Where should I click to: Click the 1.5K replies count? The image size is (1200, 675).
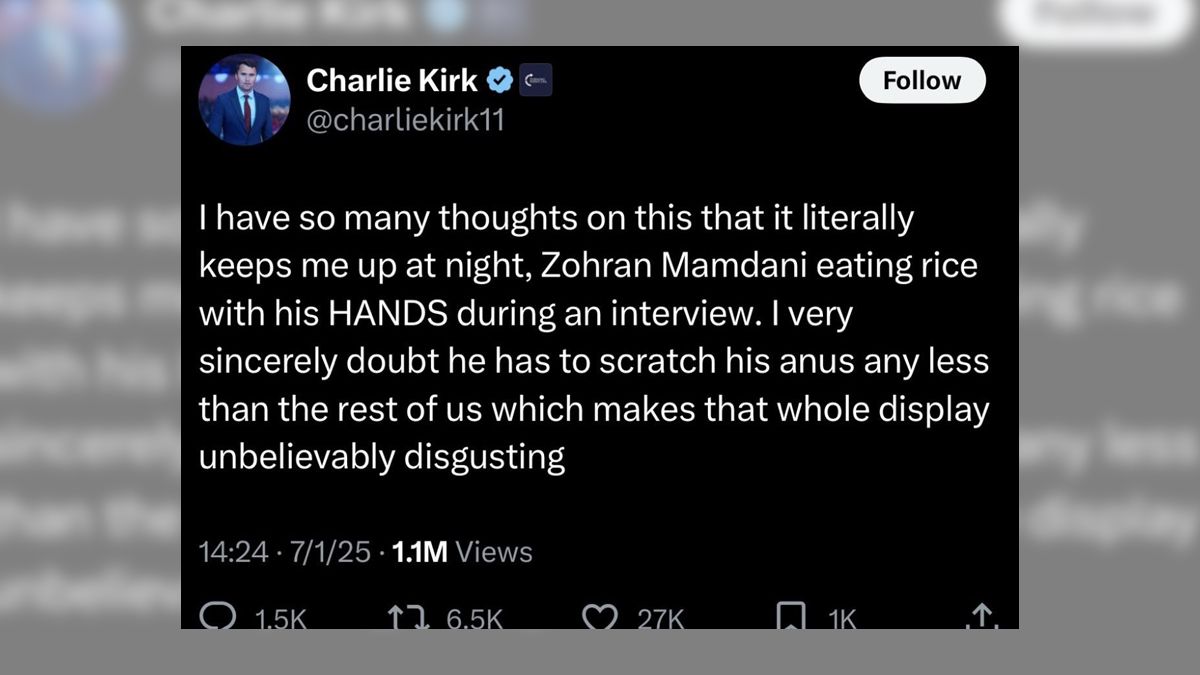point(280,620)
